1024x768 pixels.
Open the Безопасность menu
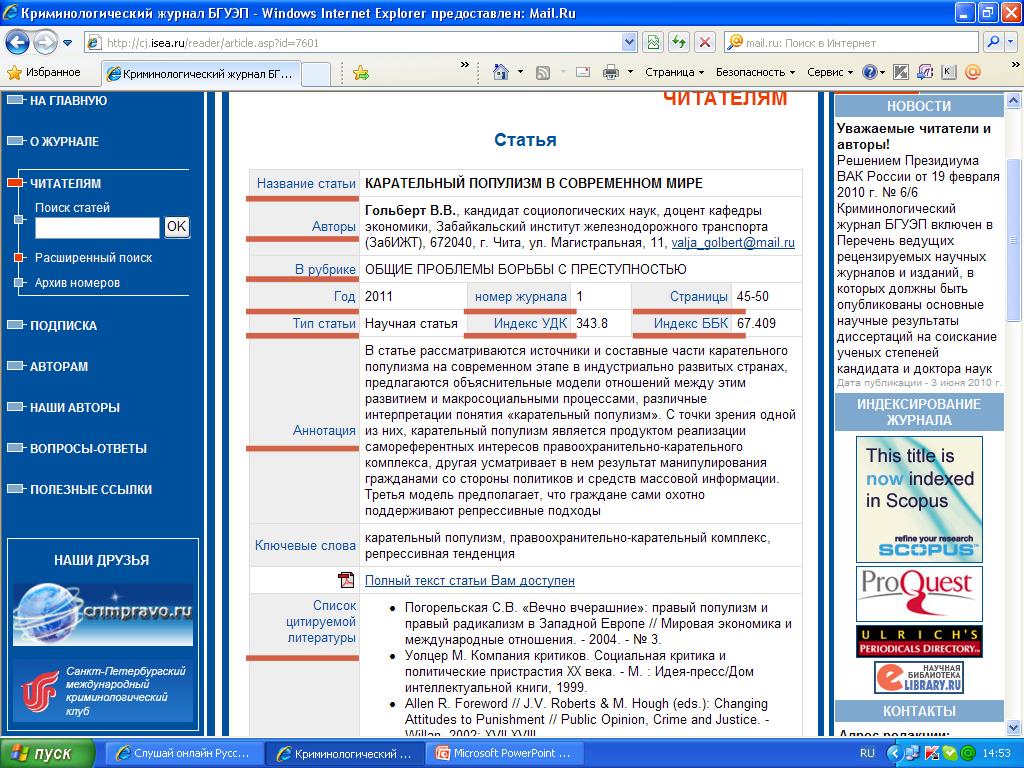(x=755, y=72)
